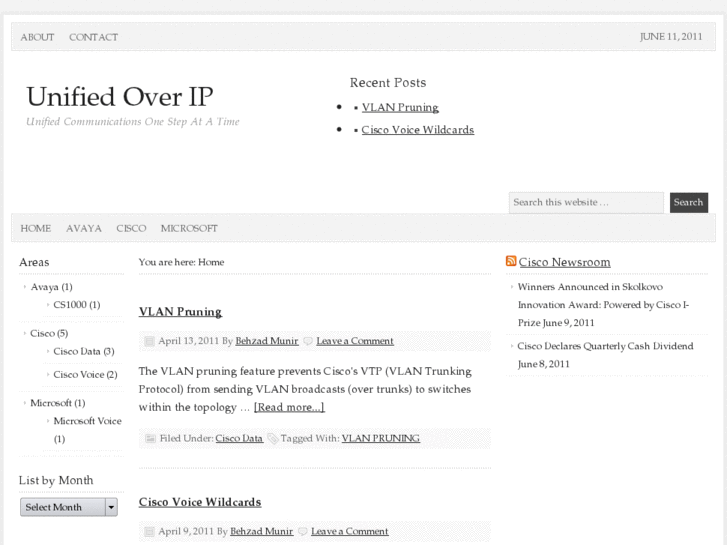Image resolution: width=727 pixels, height=545 pixels.
Task: Open the Avaya menu item
Action: click(x=83, y=228)
